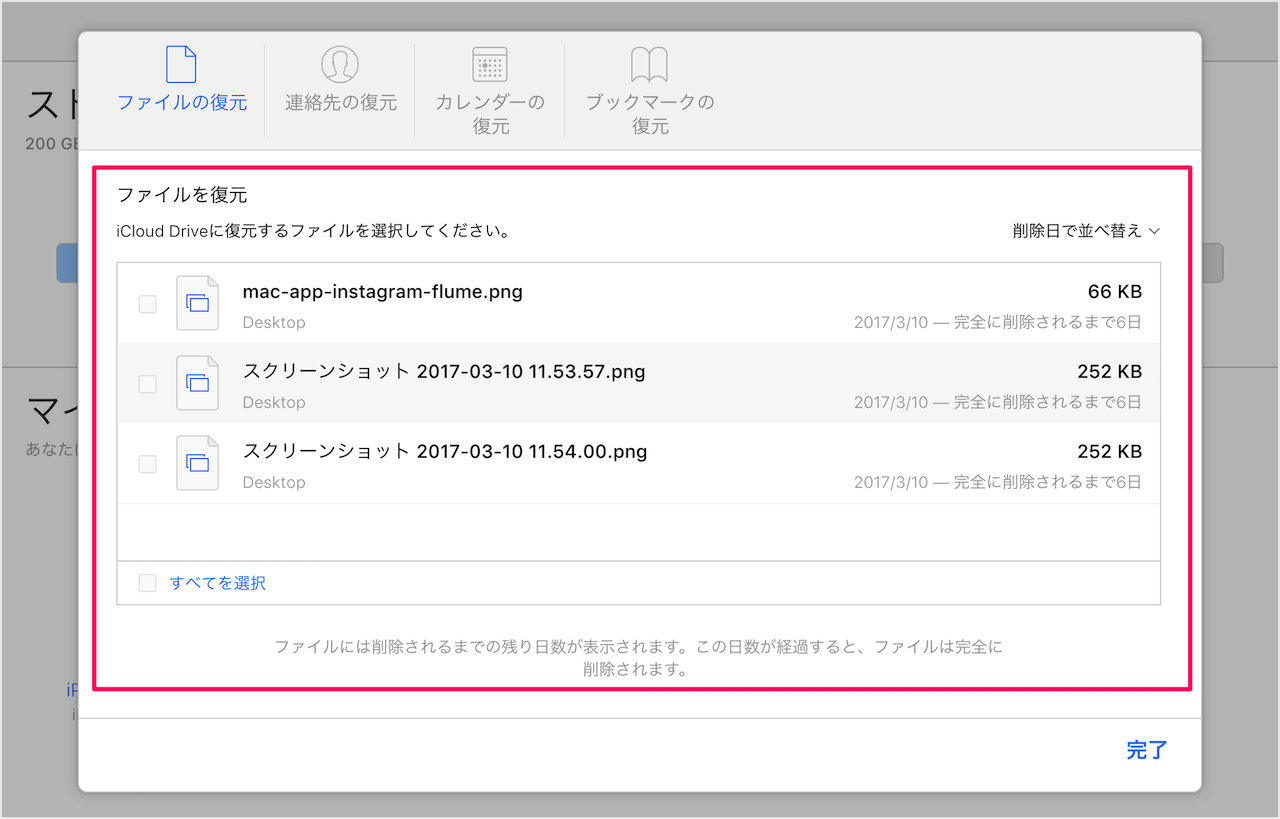The height and width of the screenshot is (819, 1280).
Task: Switch to ブックマークの復元 tab label
Action: [650, 114]
